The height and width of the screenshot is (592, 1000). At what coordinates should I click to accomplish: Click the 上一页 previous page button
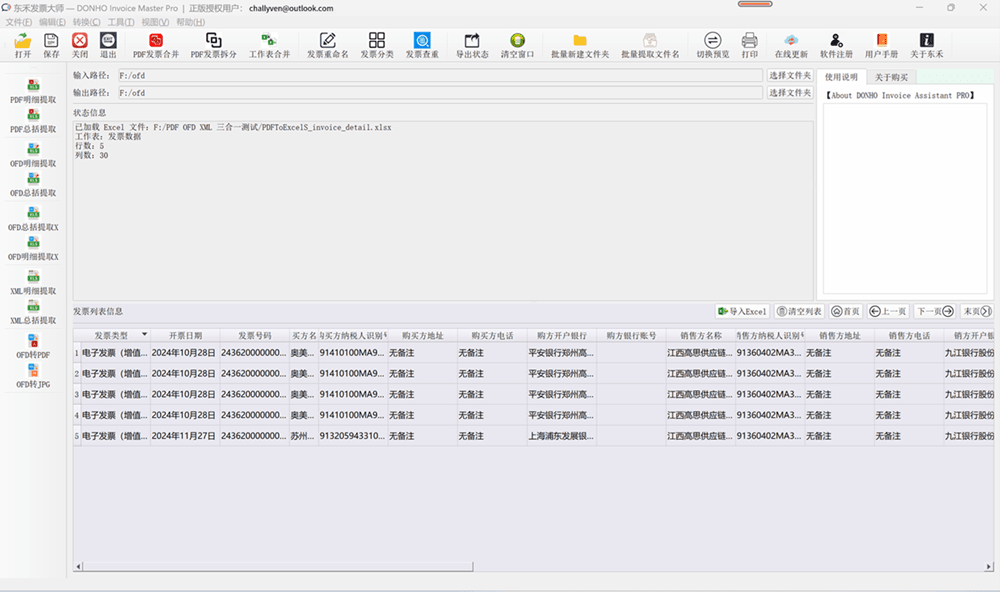(x=888, y=311)
